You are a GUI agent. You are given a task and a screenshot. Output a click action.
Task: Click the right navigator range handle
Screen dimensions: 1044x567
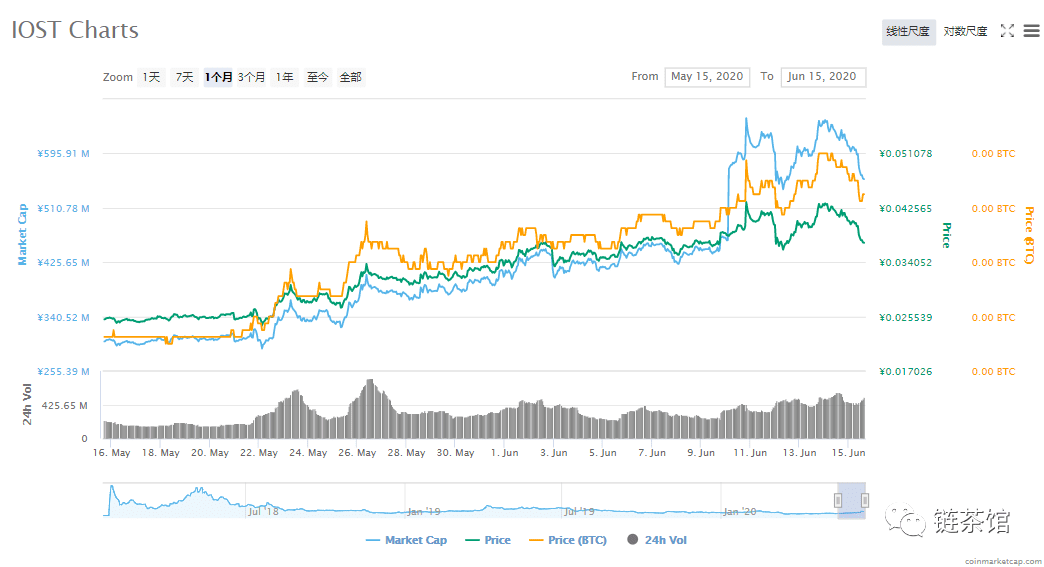[x=864, y=500]
